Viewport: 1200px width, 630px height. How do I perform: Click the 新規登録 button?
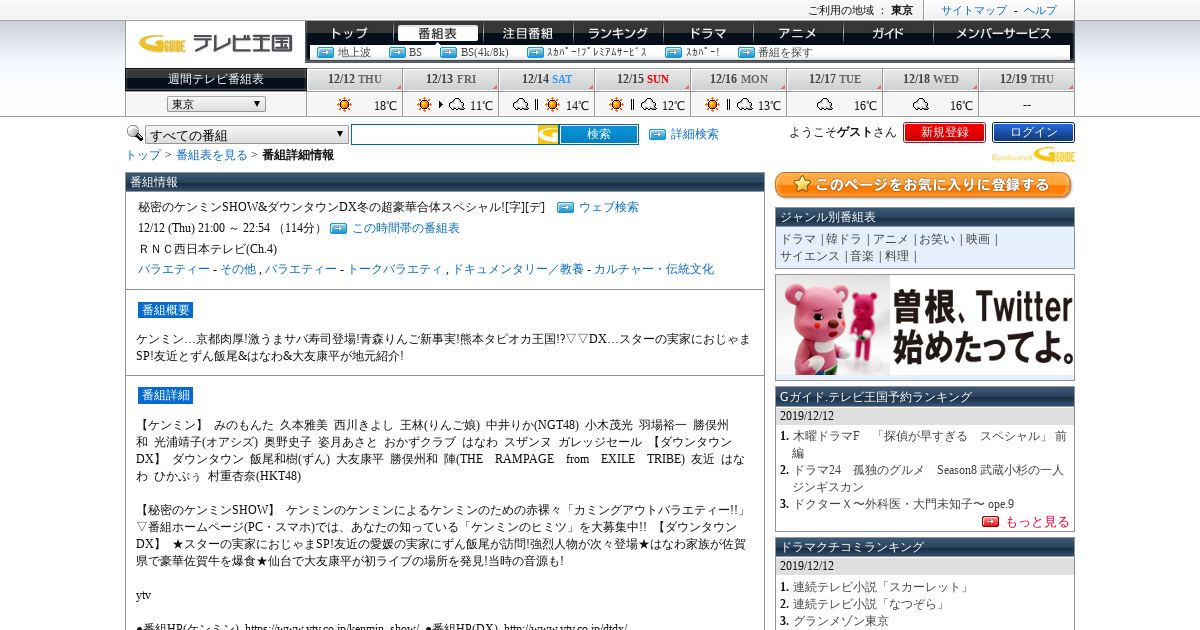point(944,132)
